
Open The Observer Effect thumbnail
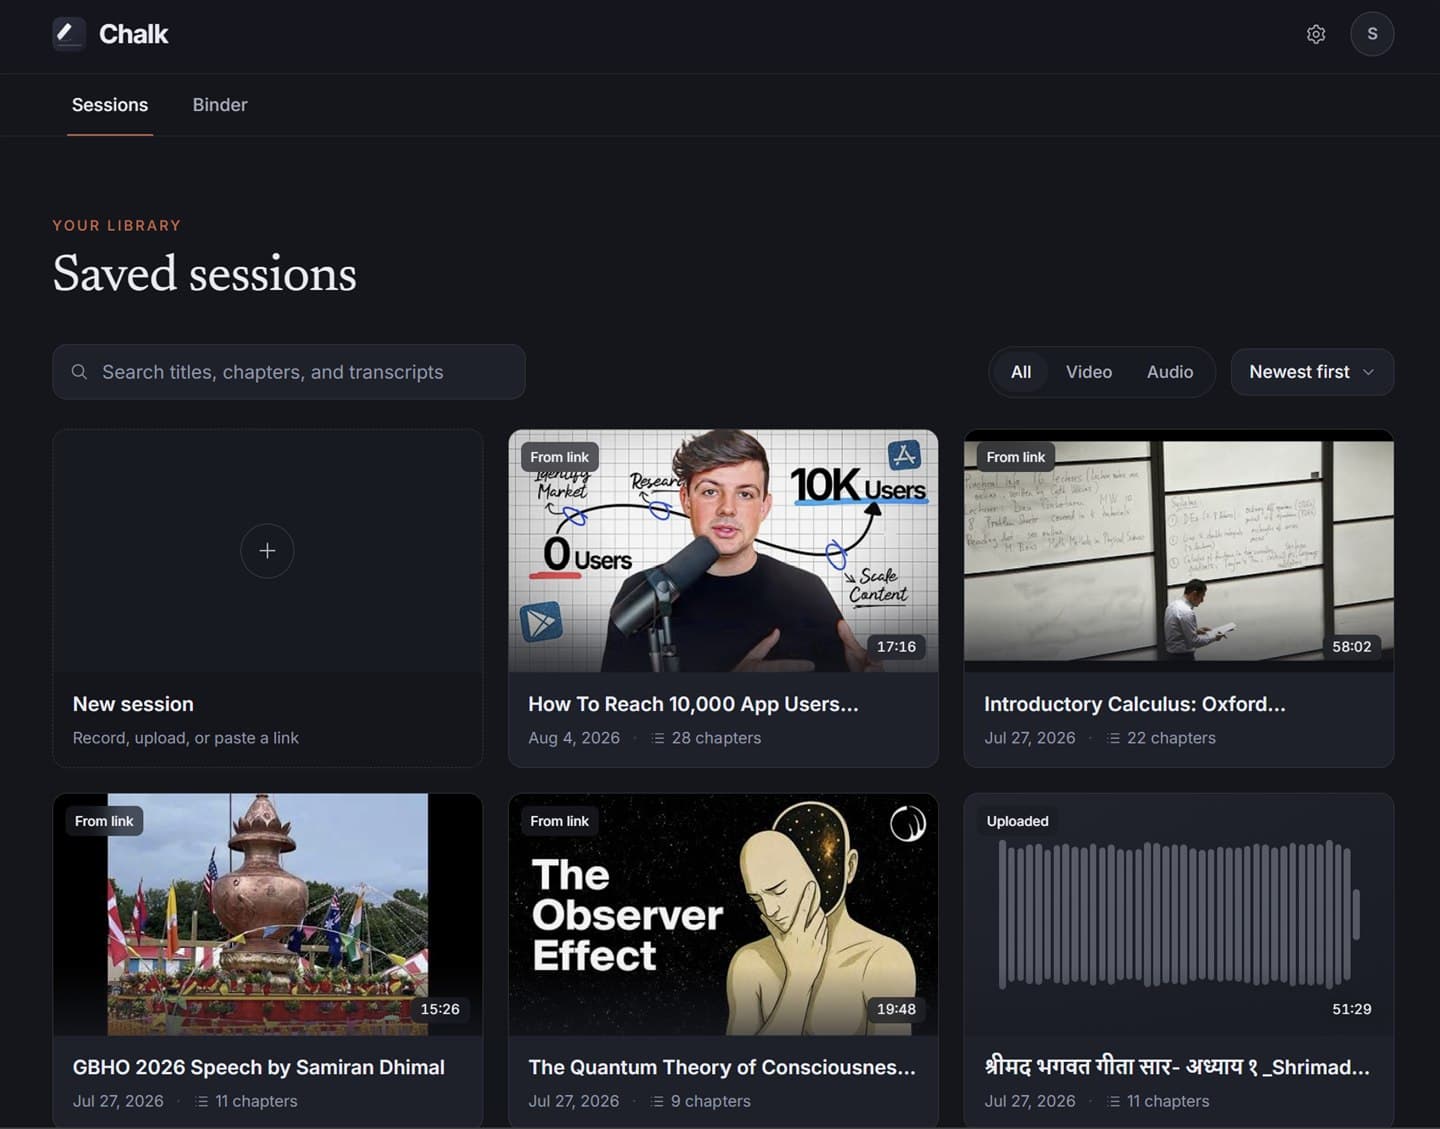pyautogui.click(x=723, y=914)
